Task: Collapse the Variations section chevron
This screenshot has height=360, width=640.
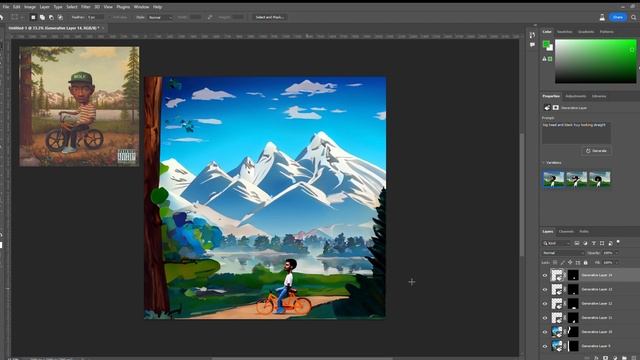Action: click(543, 163)
